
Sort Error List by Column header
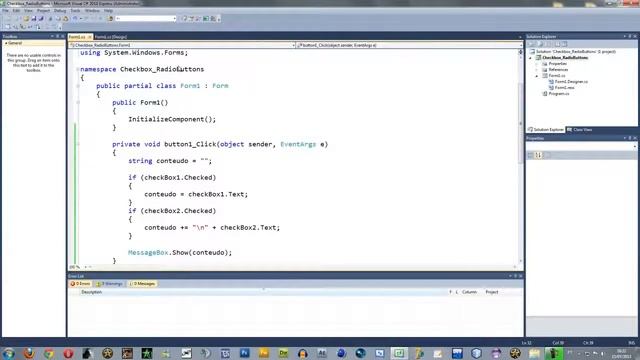click(469, 292)
